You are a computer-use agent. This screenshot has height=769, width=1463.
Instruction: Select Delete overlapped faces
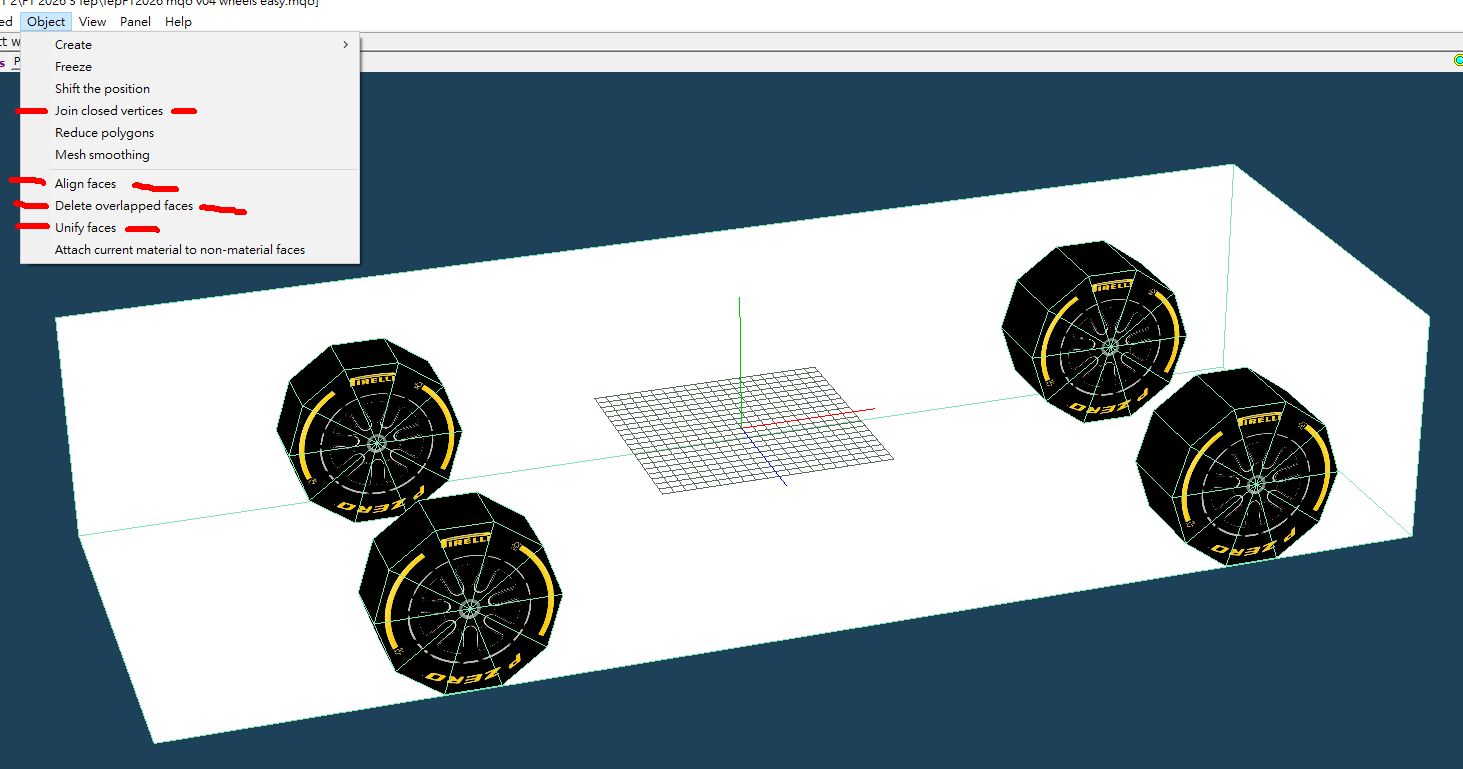tap(123, 206)
